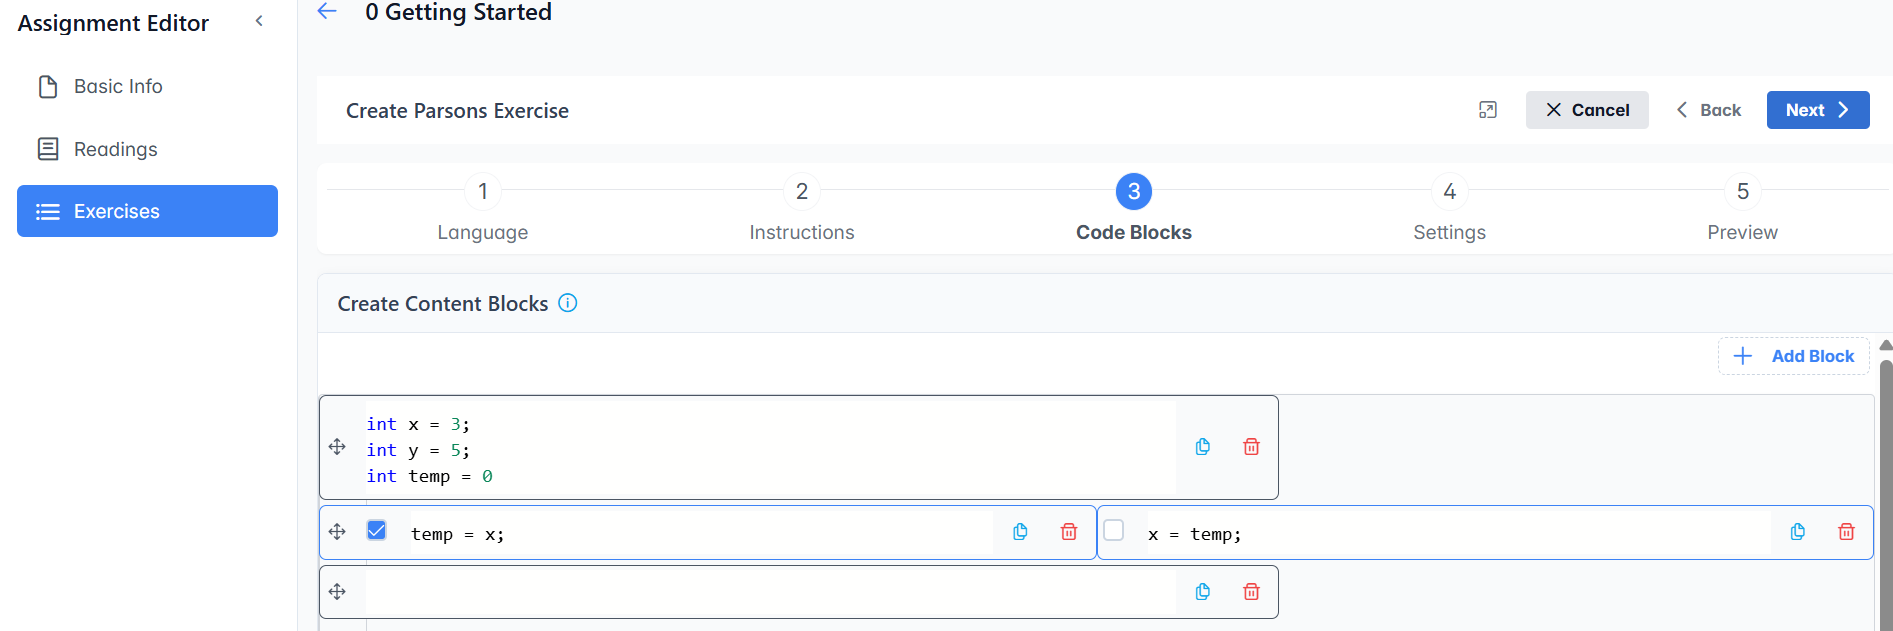The width and height of the screenshot is (1893, 631).
Task: Collapse the Assignment Editor sidebar
Action: point(259,21)
